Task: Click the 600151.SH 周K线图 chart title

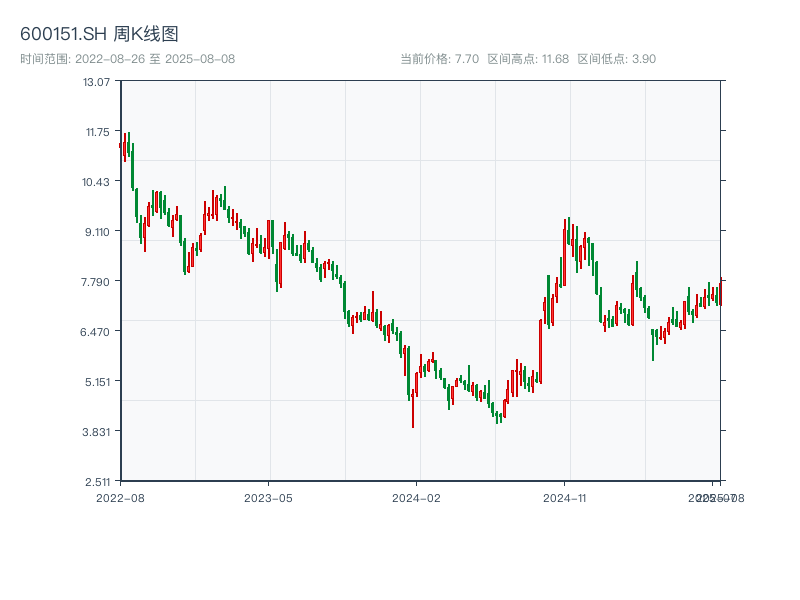Action: click(99, 35)
